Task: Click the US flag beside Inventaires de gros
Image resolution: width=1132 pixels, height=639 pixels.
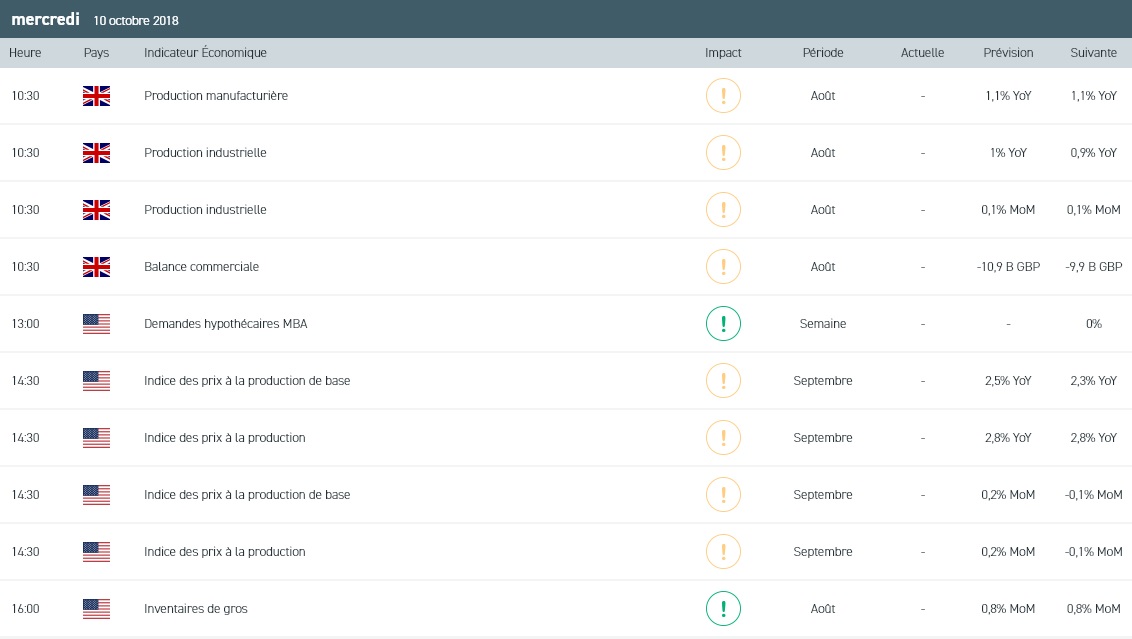Action: point(96,608)
